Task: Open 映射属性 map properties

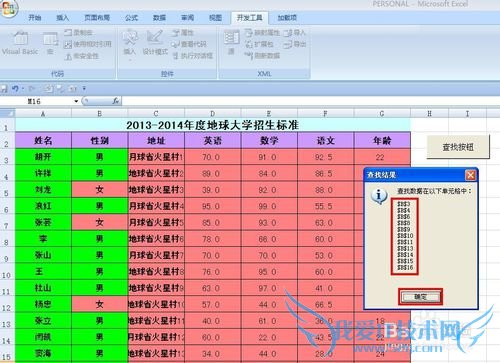Action: point(262,33)
